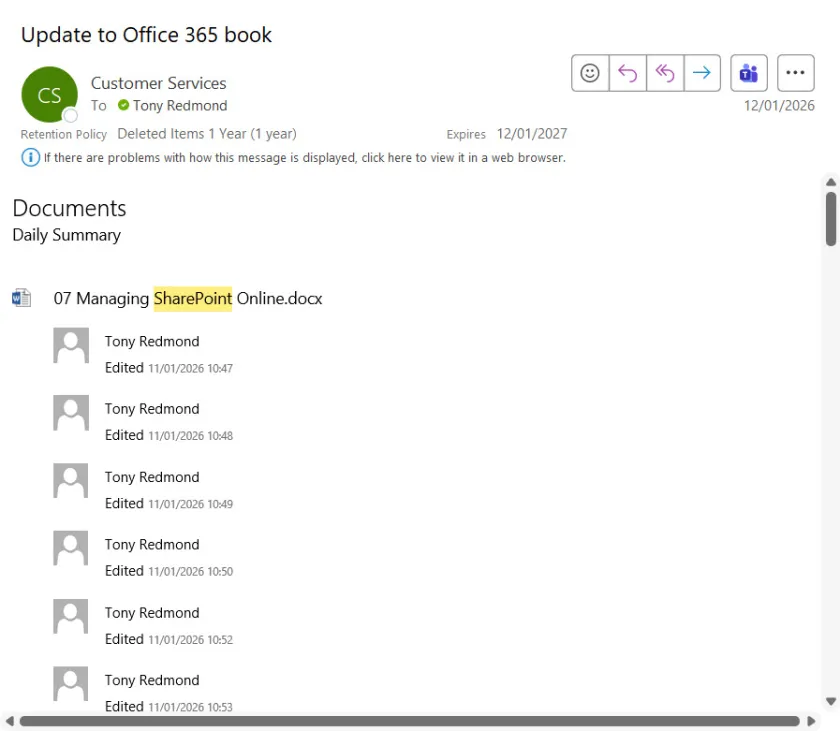Image resolution: width=840 pixels, height=731 pixels.
Task: Click the vertical scrollbar up arrow
Action: tap(830, 183)
